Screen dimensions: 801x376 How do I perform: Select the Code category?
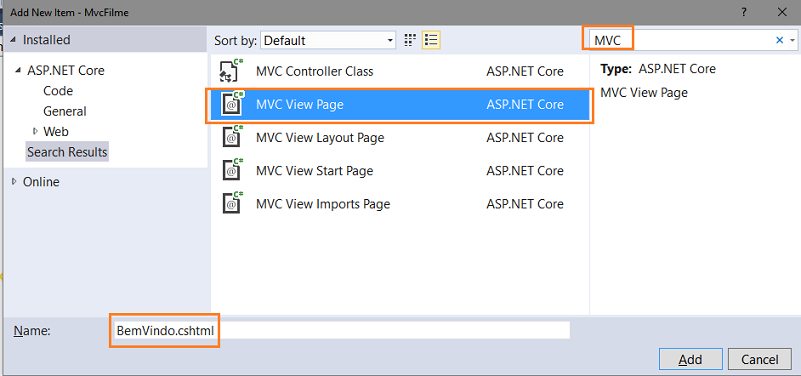pyautogui.click(x=58, y=91)
